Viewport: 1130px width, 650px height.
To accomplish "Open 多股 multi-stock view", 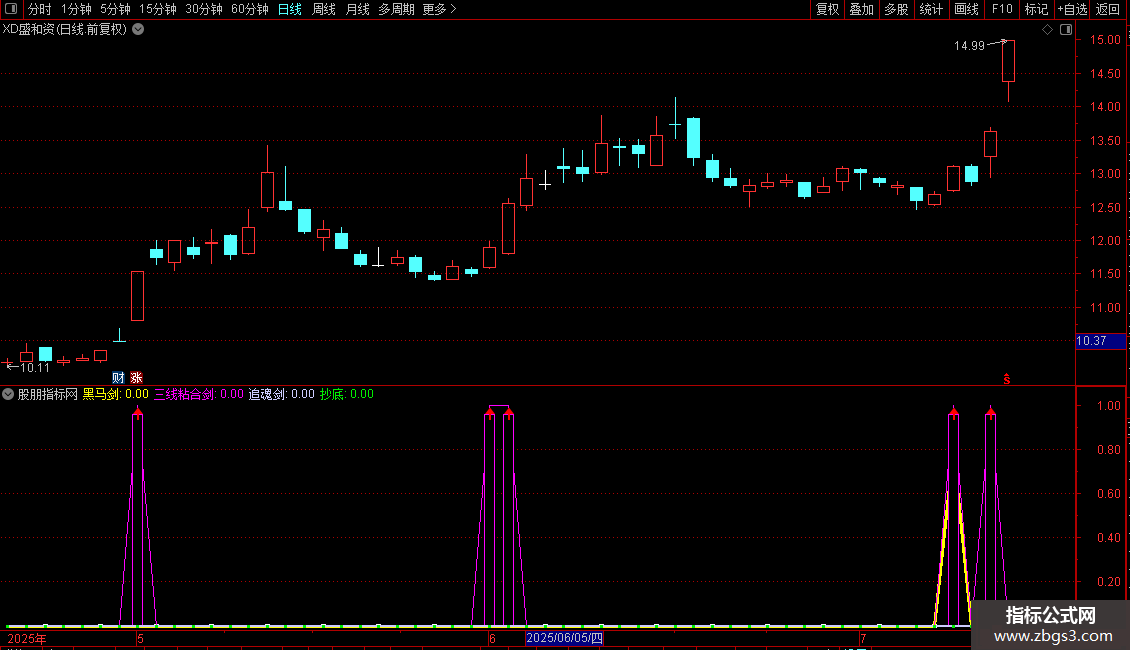I will (896, 9).
